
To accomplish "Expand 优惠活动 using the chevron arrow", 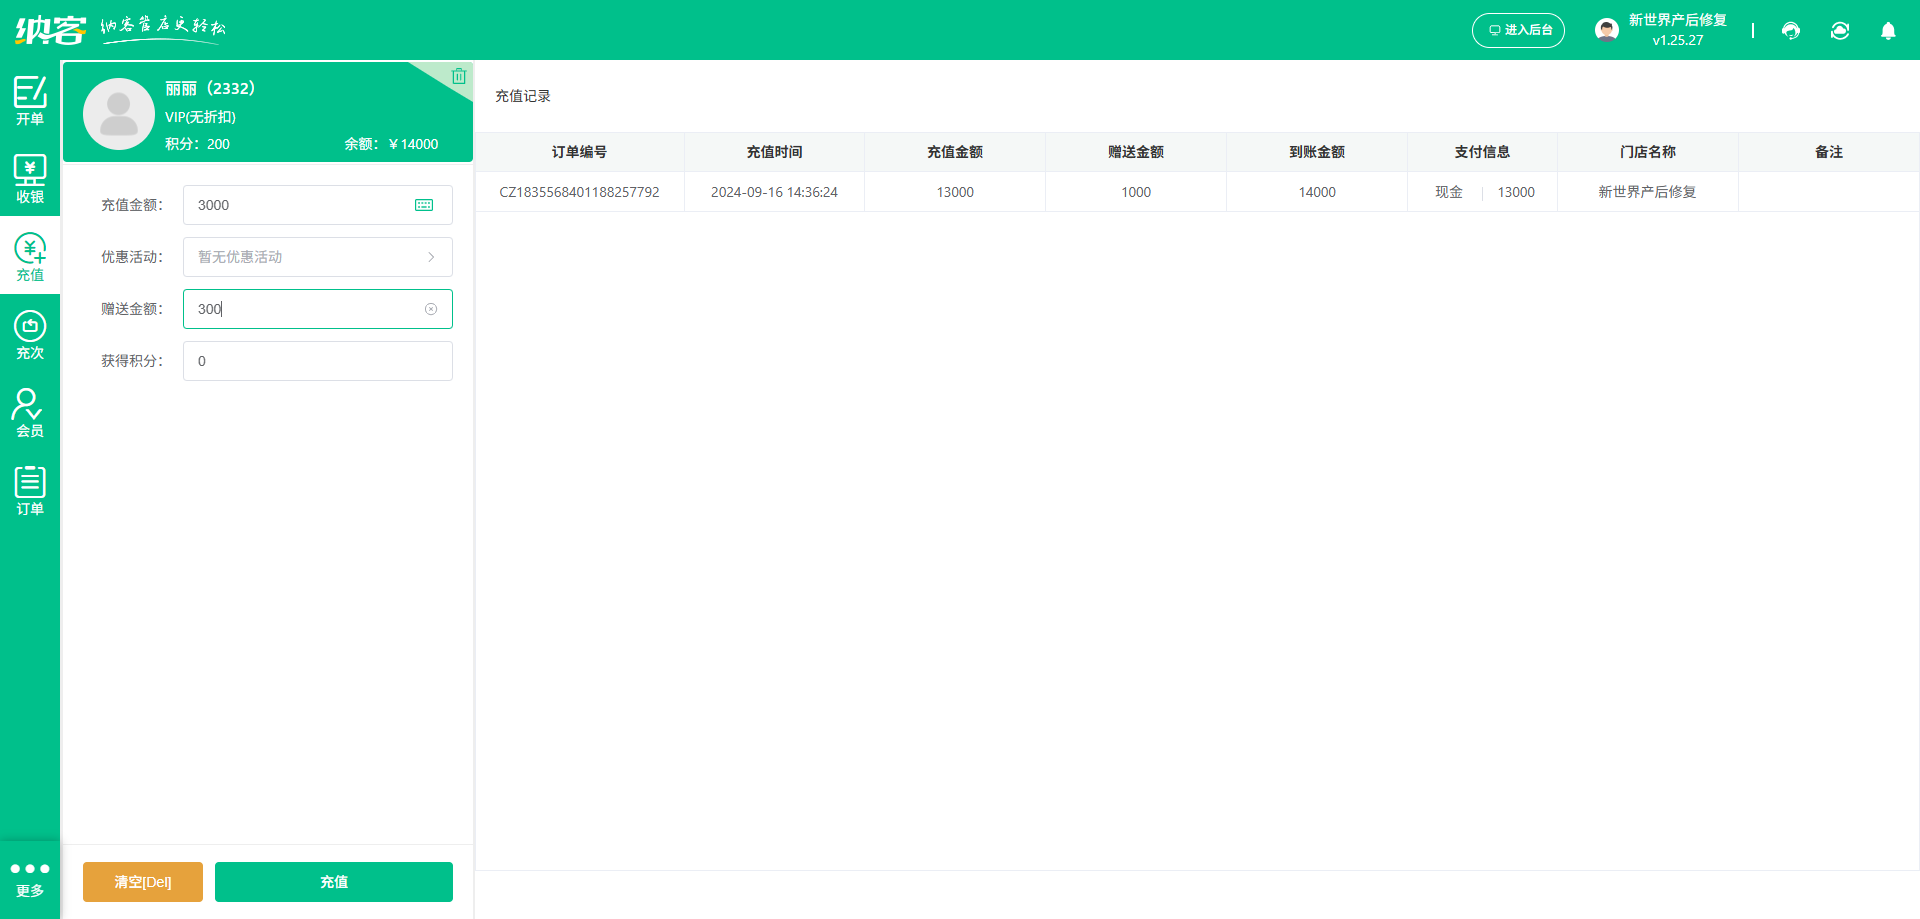I will pos(431,257).
